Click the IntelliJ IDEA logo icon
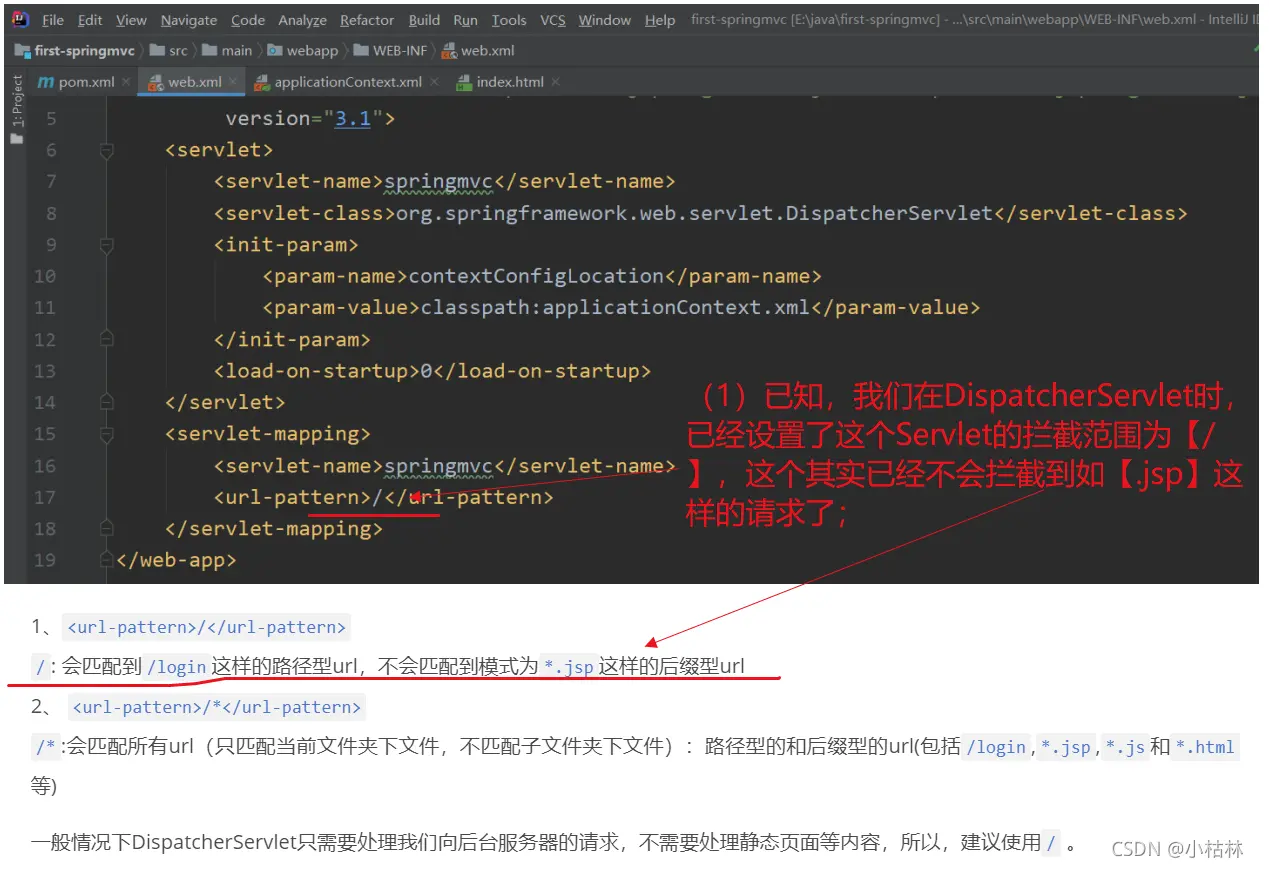The height and width of the screenshot is (877, 1269). (20, 19)
